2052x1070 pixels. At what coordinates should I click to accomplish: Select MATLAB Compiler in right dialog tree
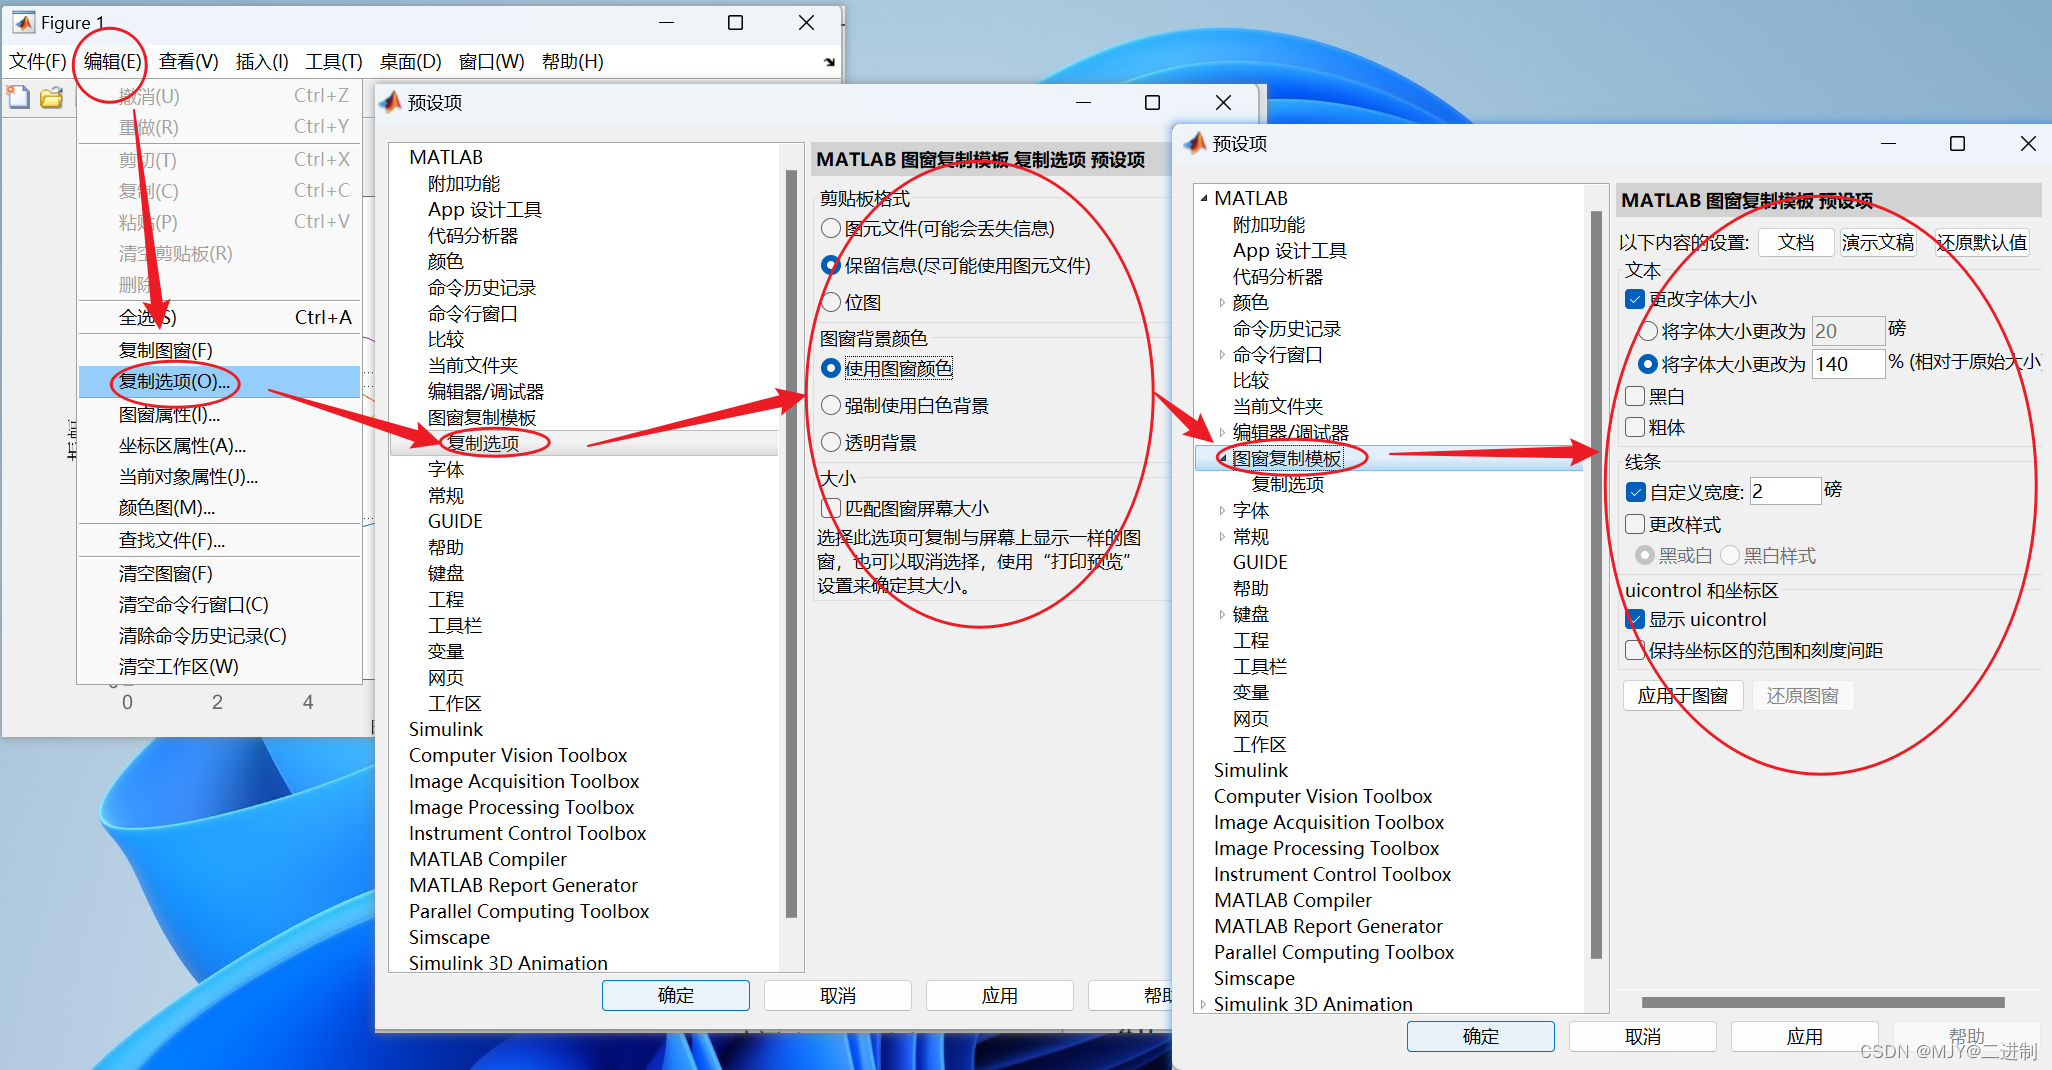[1292, 900]
